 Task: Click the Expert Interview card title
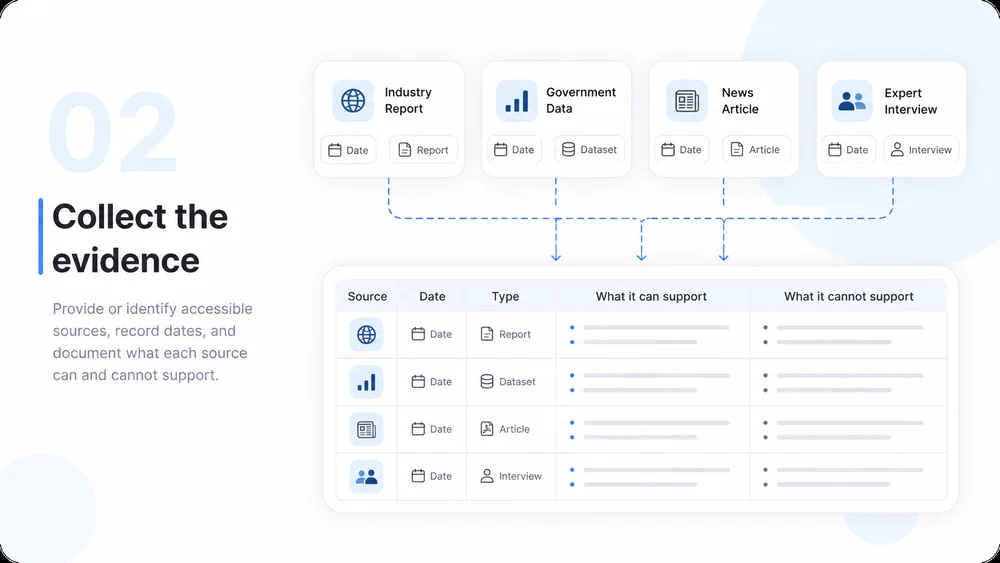[911, 101]
